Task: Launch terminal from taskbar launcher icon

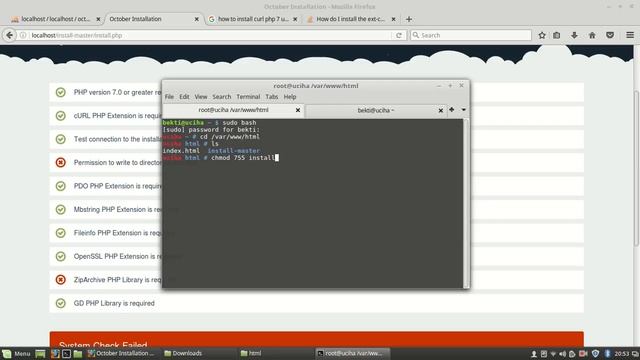Action: [x=67, y=353]
